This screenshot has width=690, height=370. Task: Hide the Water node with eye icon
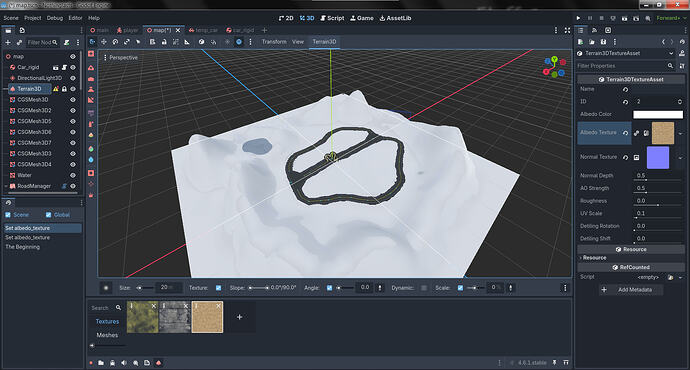tap(73, 175)
